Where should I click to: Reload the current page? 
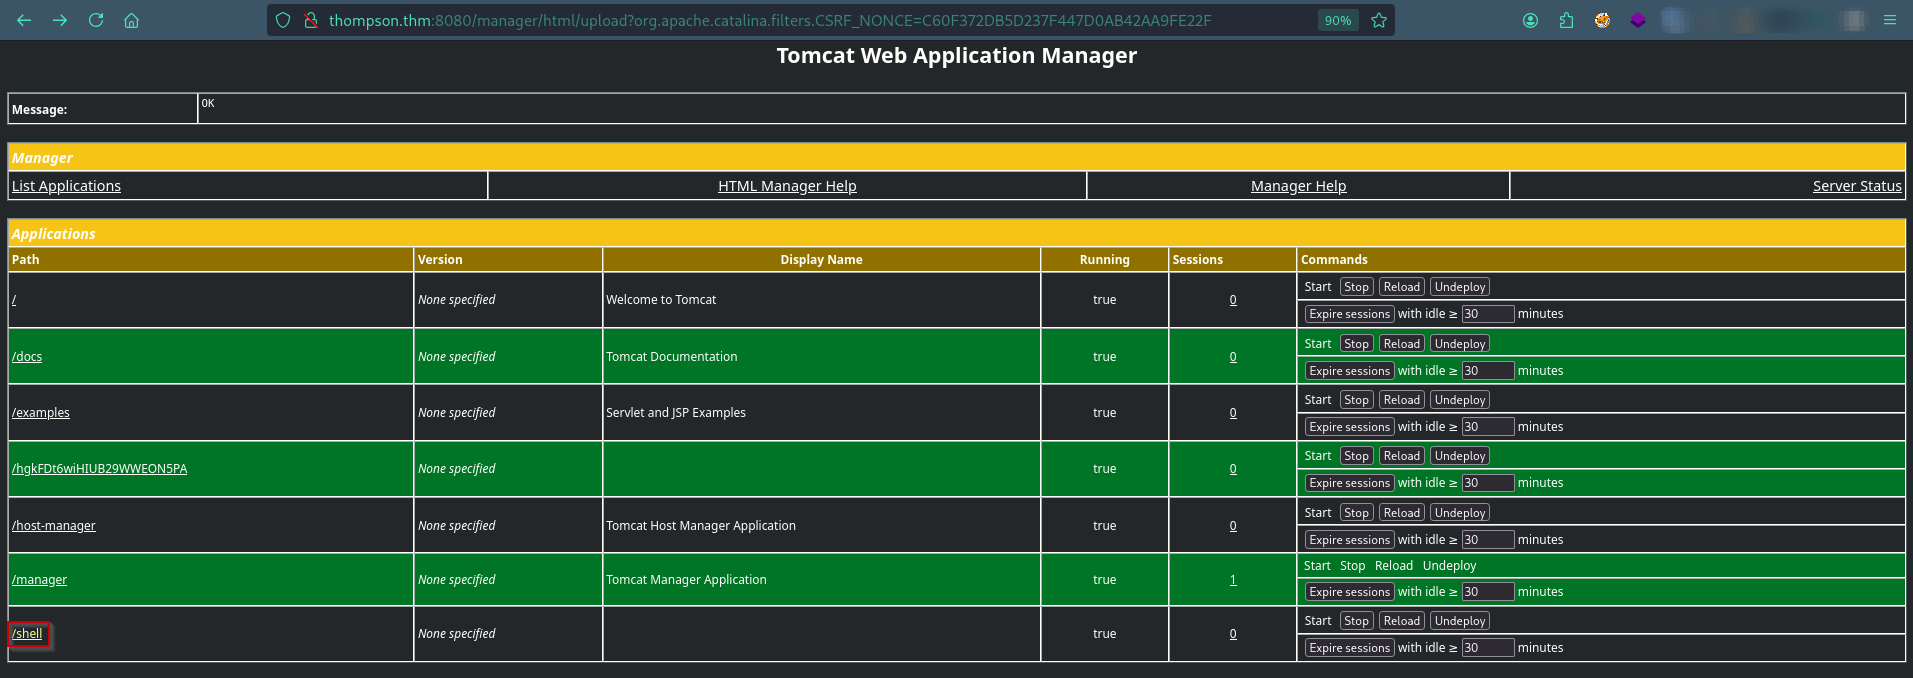[96, 20]
